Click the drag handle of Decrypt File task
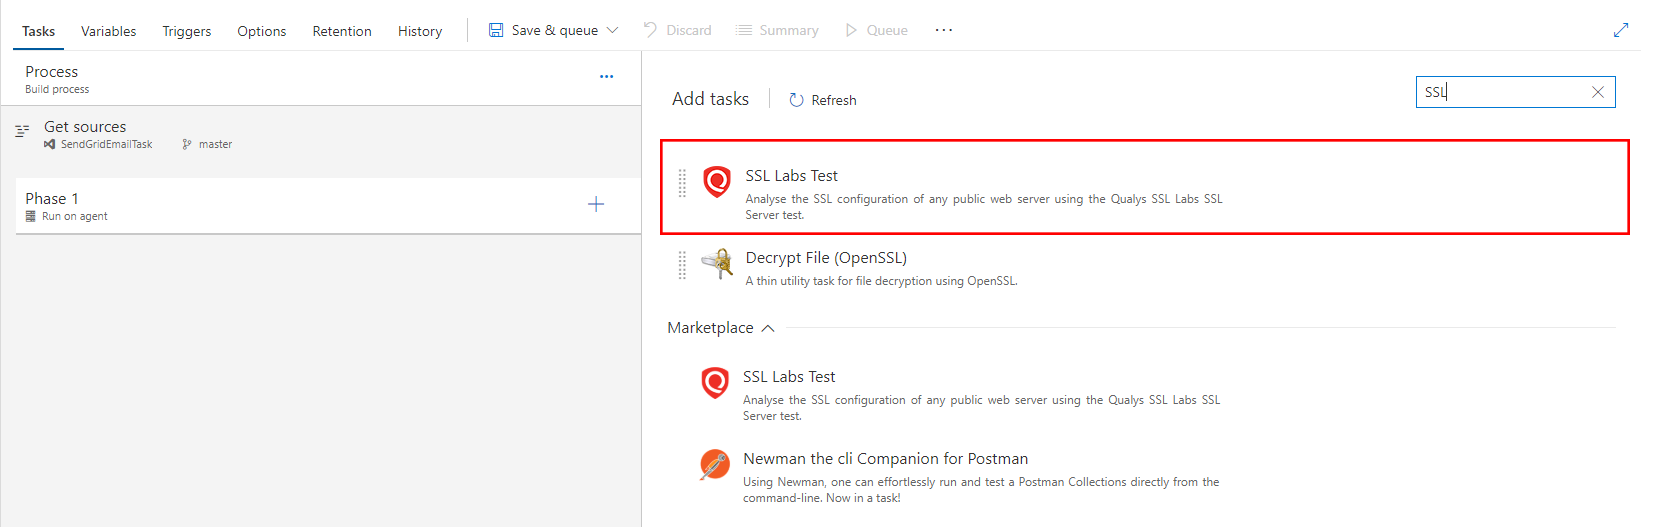The height and width of the screenshot is (527, 1657). tap(682, 265)
